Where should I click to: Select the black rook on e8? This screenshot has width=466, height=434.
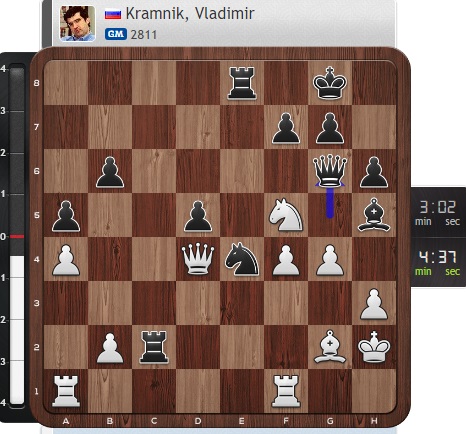(x=242, y=83)
